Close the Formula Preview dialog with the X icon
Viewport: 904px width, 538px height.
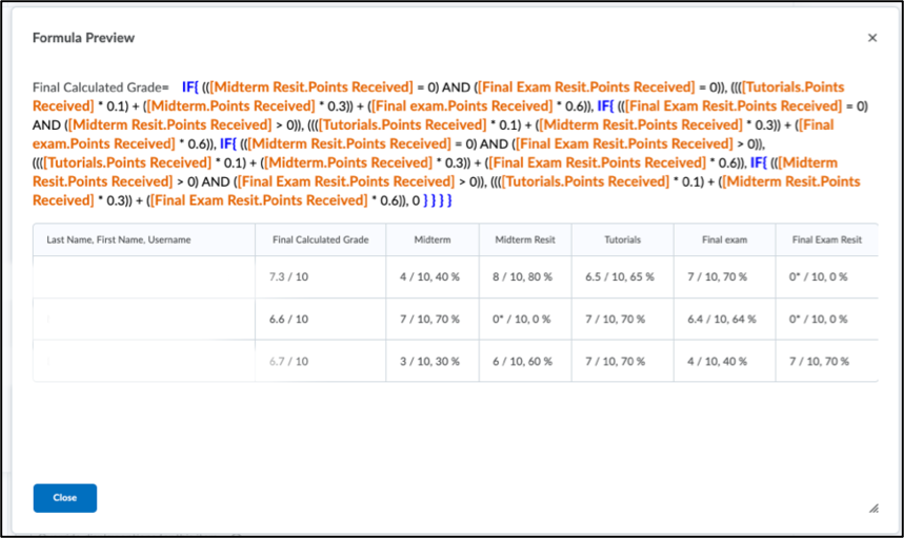pyautogui.click(x=872, y=37)
